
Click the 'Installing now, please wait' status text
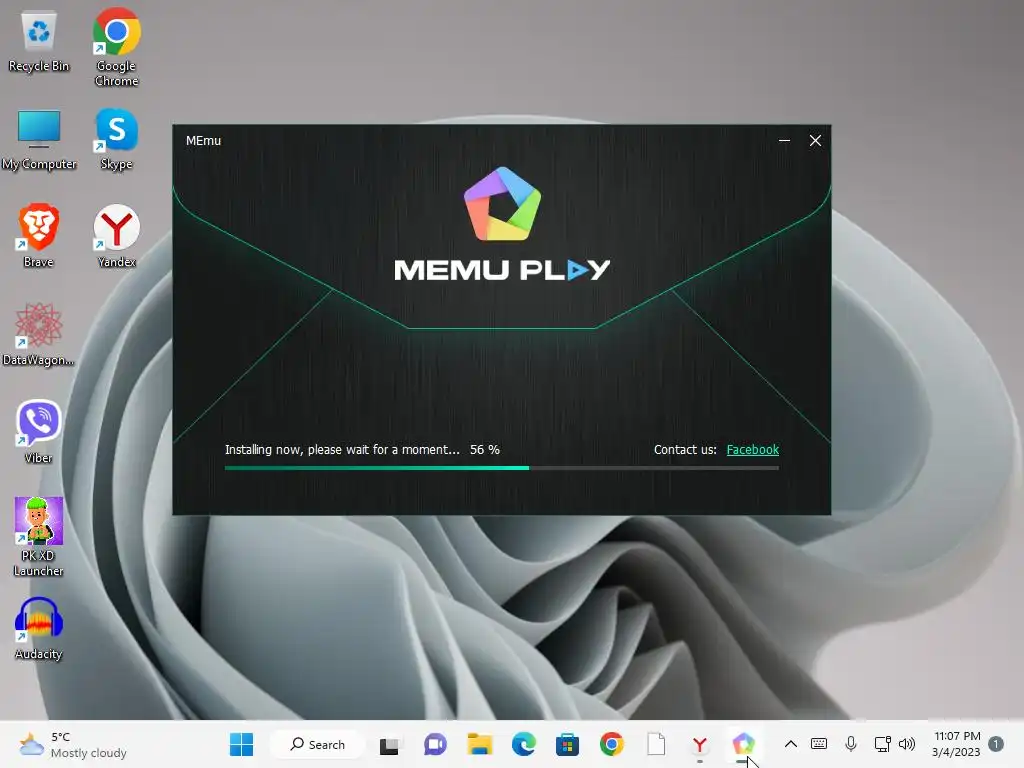pyautogui.click(x=342, y=449)
